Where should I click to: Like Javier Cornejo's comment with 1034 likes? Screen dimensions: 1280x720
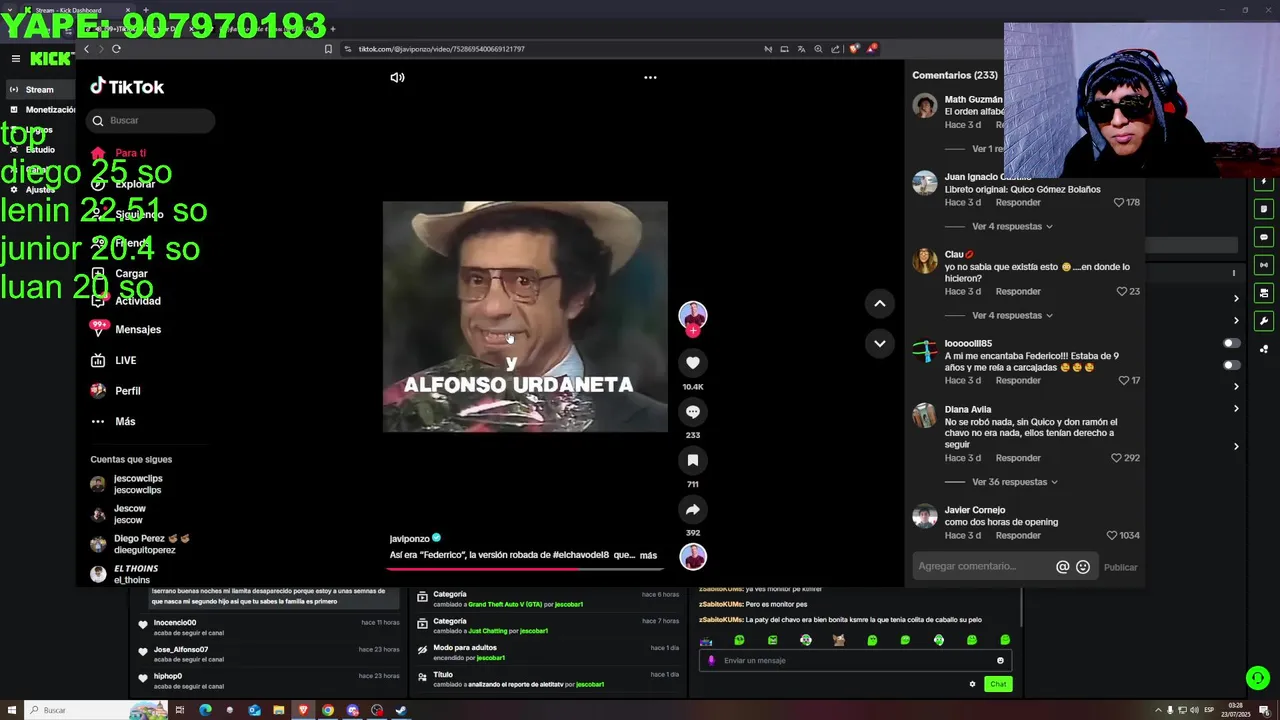(1112, 535)
